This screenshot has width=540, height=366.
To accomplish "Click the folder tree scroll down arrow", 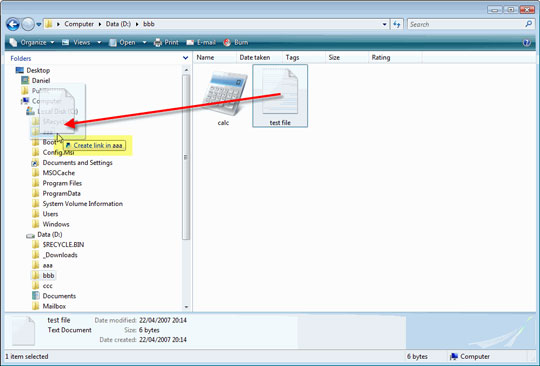I will 186,307.
